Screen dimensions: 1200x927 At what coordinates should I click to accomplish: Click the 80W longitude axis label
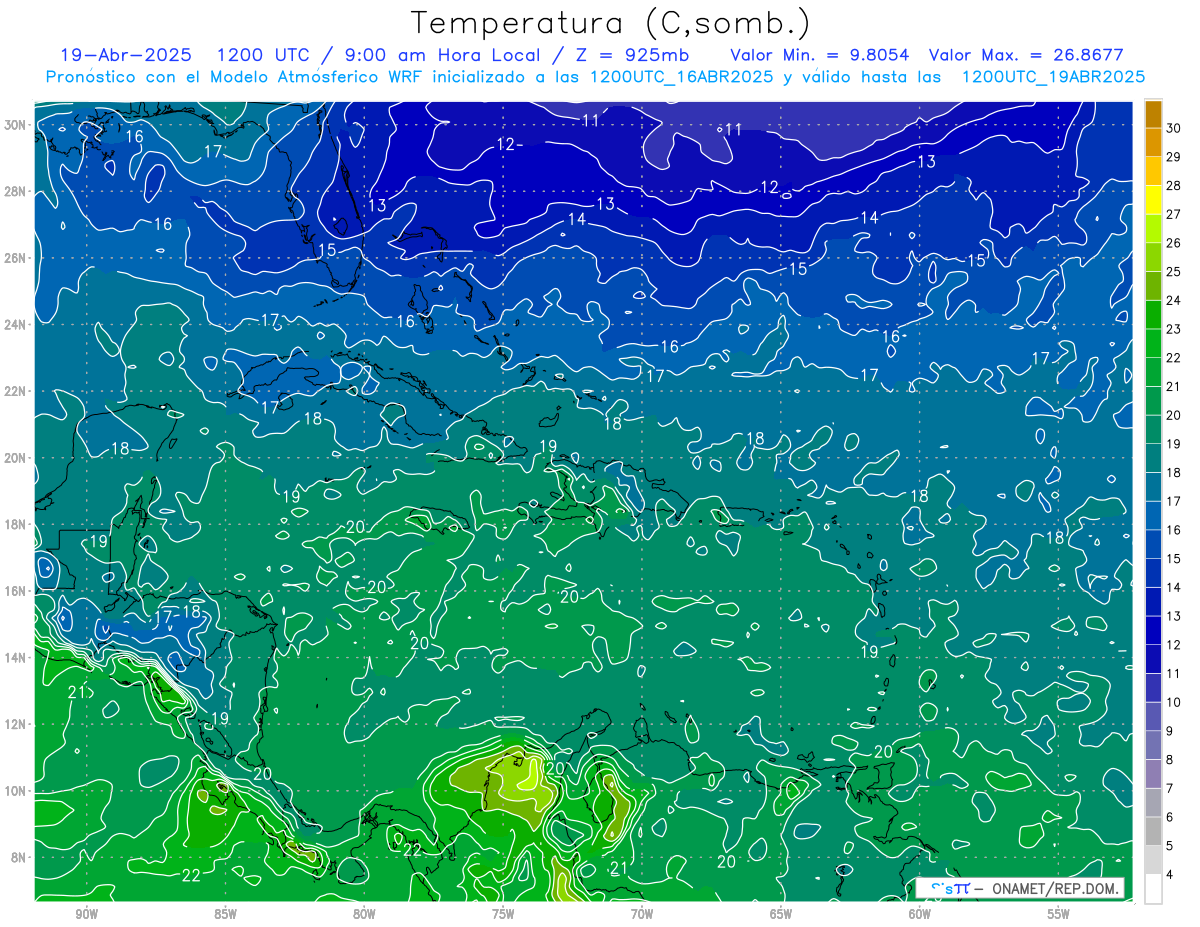pyautogui.click(x=364, y=914)
